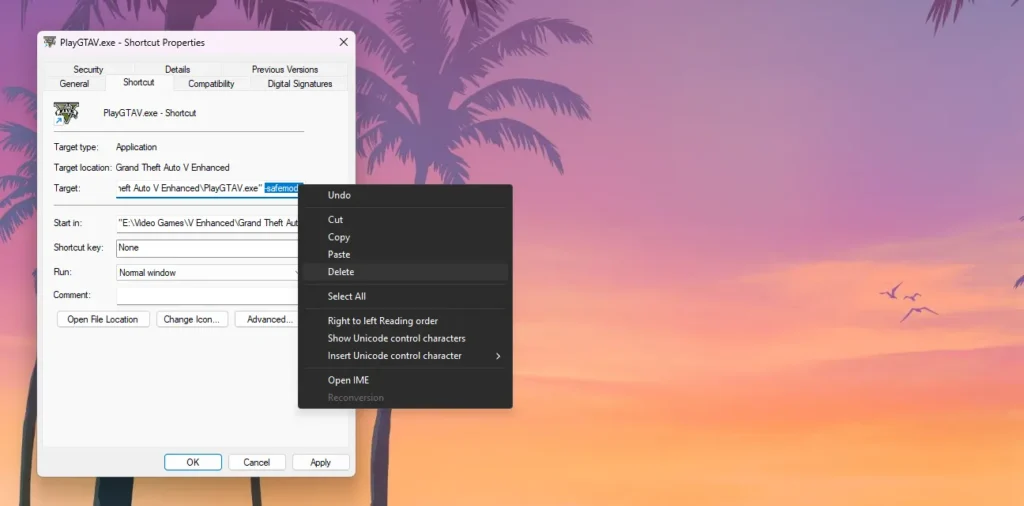Choose Open IME menu entry
This screenshot has height=506, width=1024.
[x=405, y=380]
